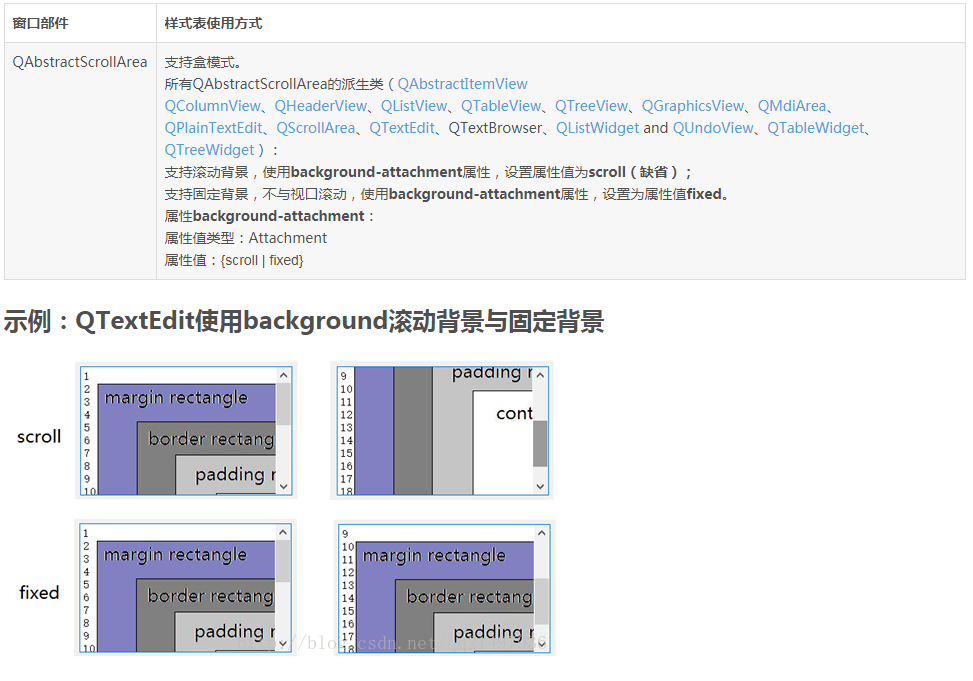Click 'margin rectangle' in scrolled fixed example

pyautogui.click(x=434, y=556)
